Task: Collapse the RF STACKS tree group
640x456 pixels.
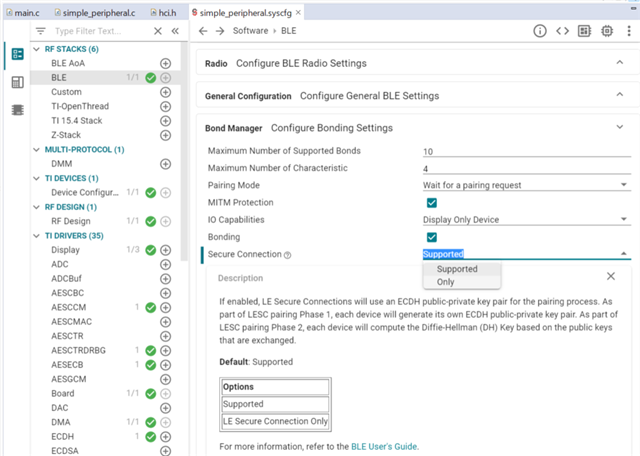Action: pos(38,48)
